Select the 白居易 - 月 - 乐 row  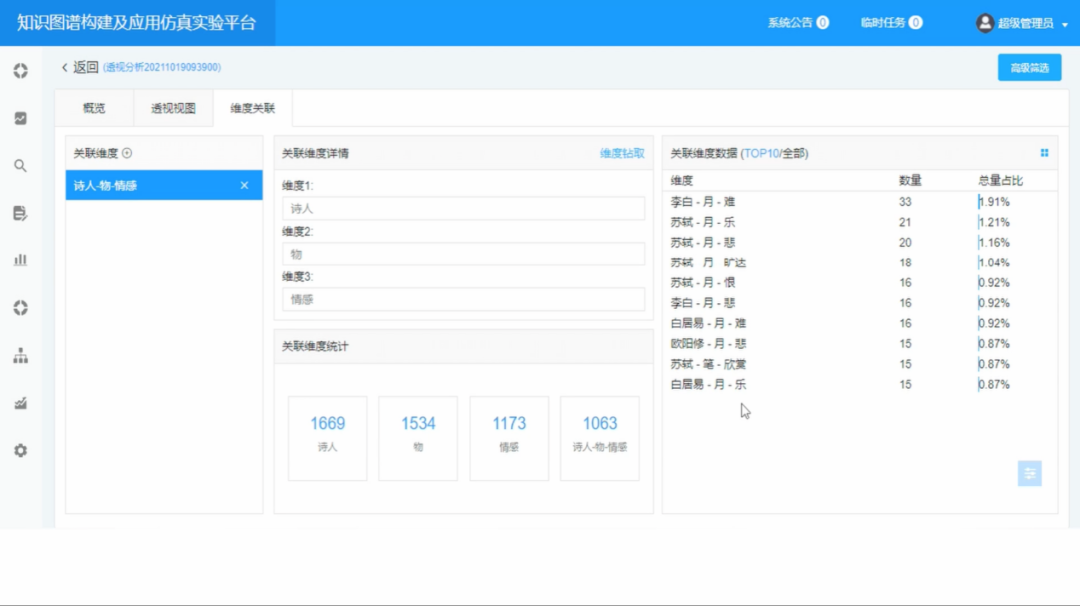tap(860, 384)
